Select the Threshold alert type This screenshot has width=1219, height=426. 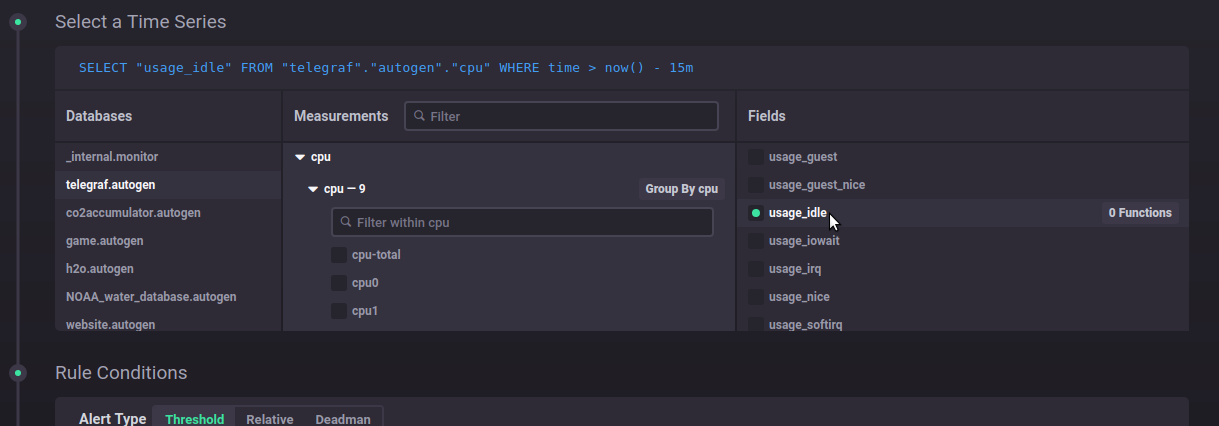194,419
